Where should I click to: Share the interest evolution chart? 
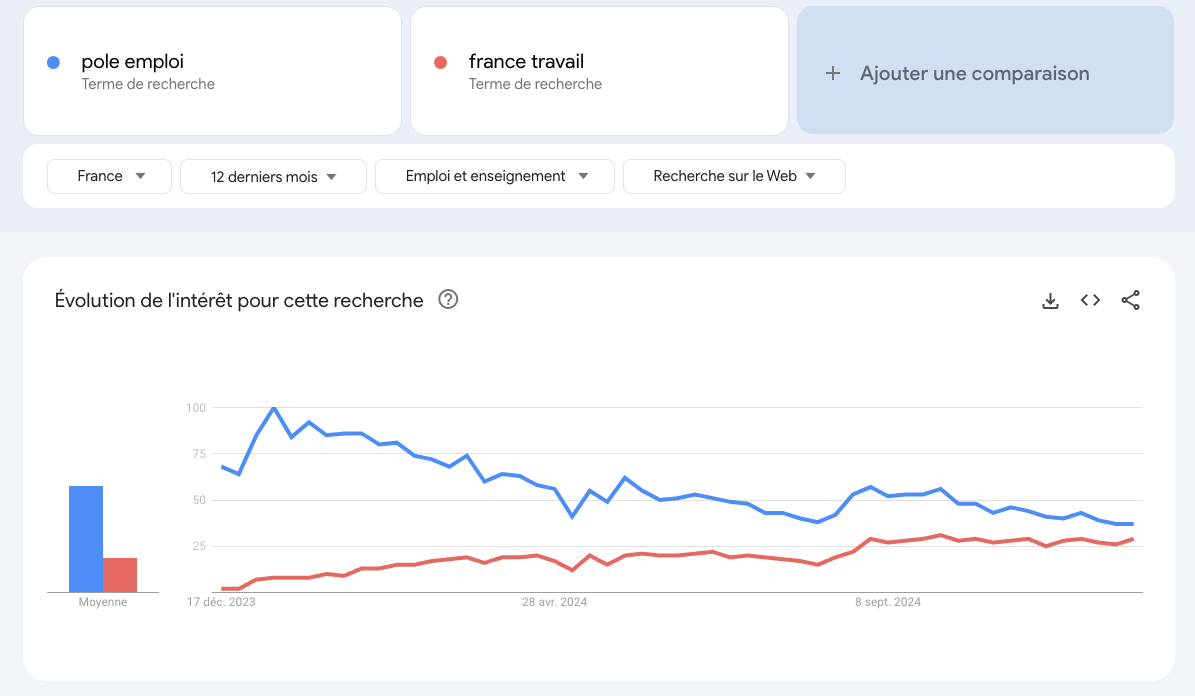pos(1130,300)
